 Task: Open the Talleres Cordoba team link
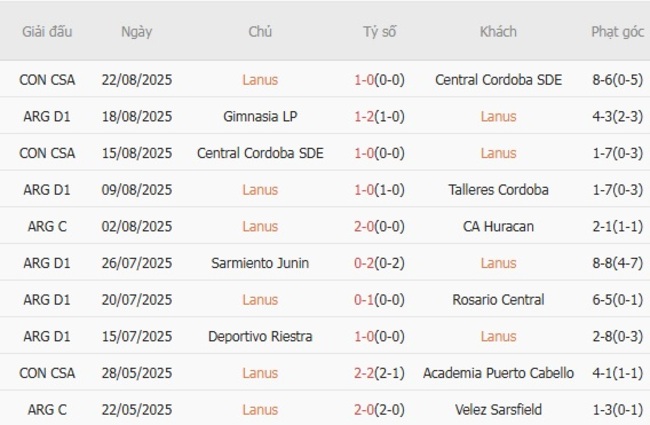(498, 190)
